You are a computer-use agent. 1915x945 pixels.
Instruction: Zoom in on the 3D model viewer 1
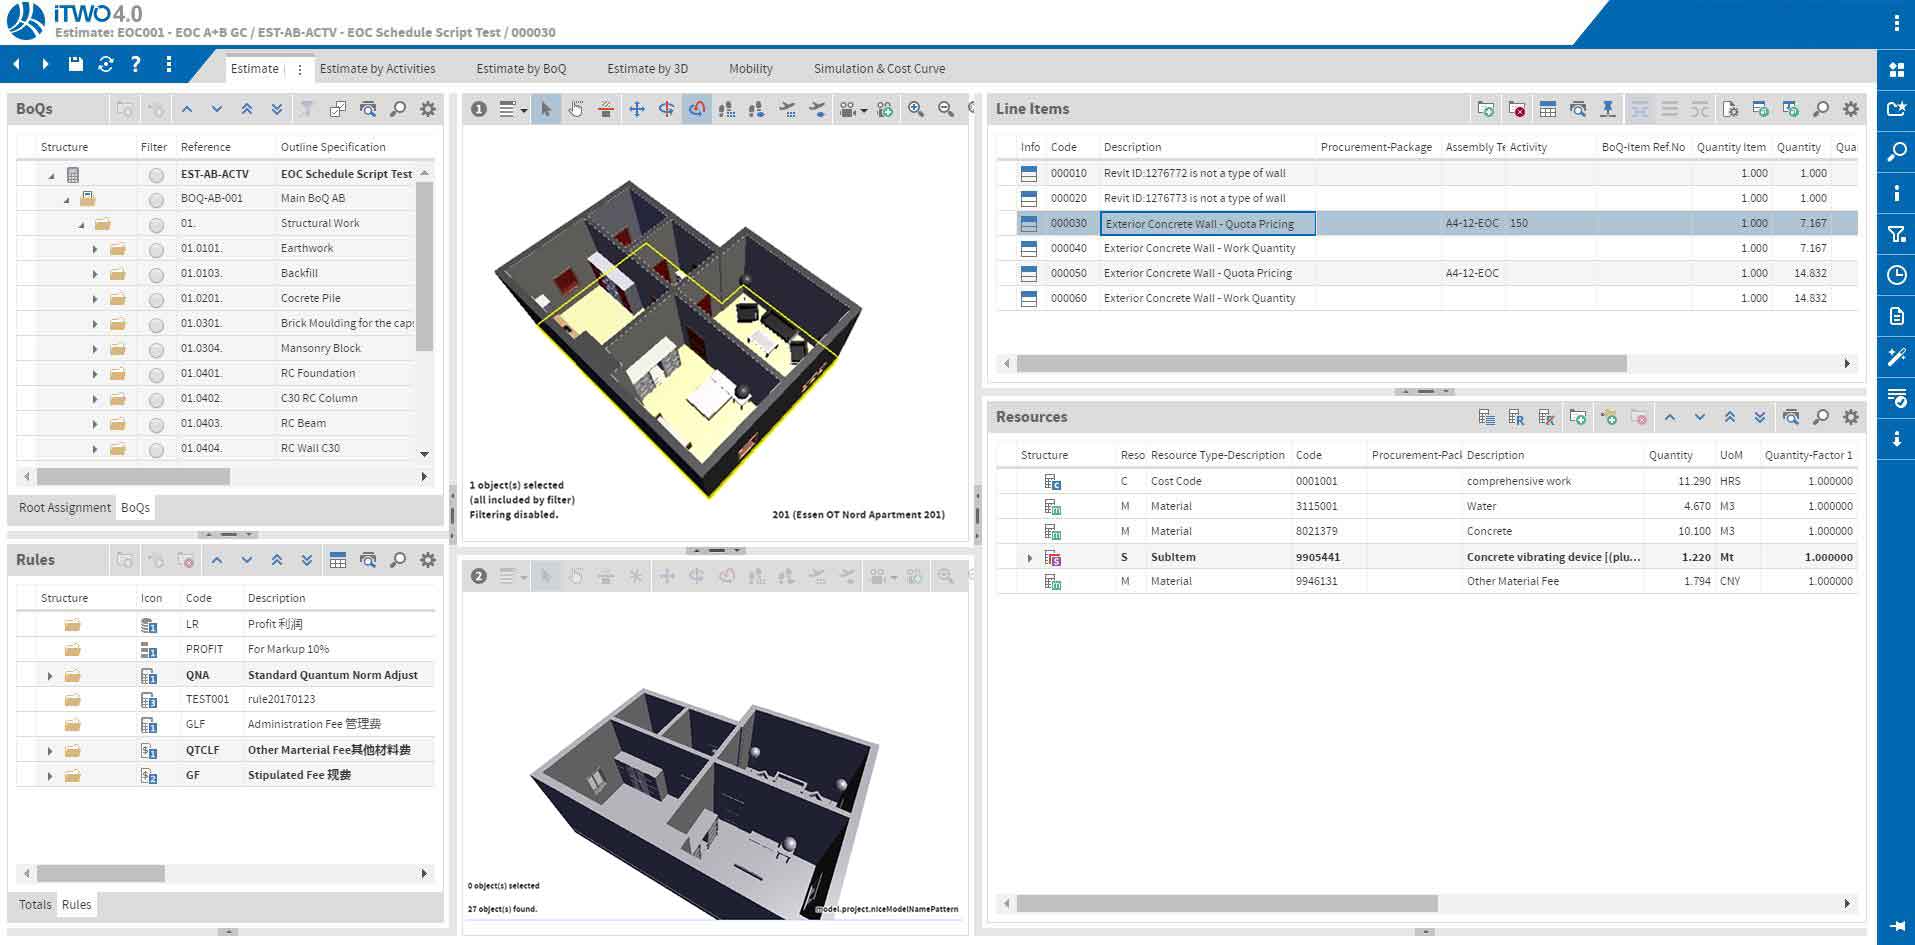[915, 109]
